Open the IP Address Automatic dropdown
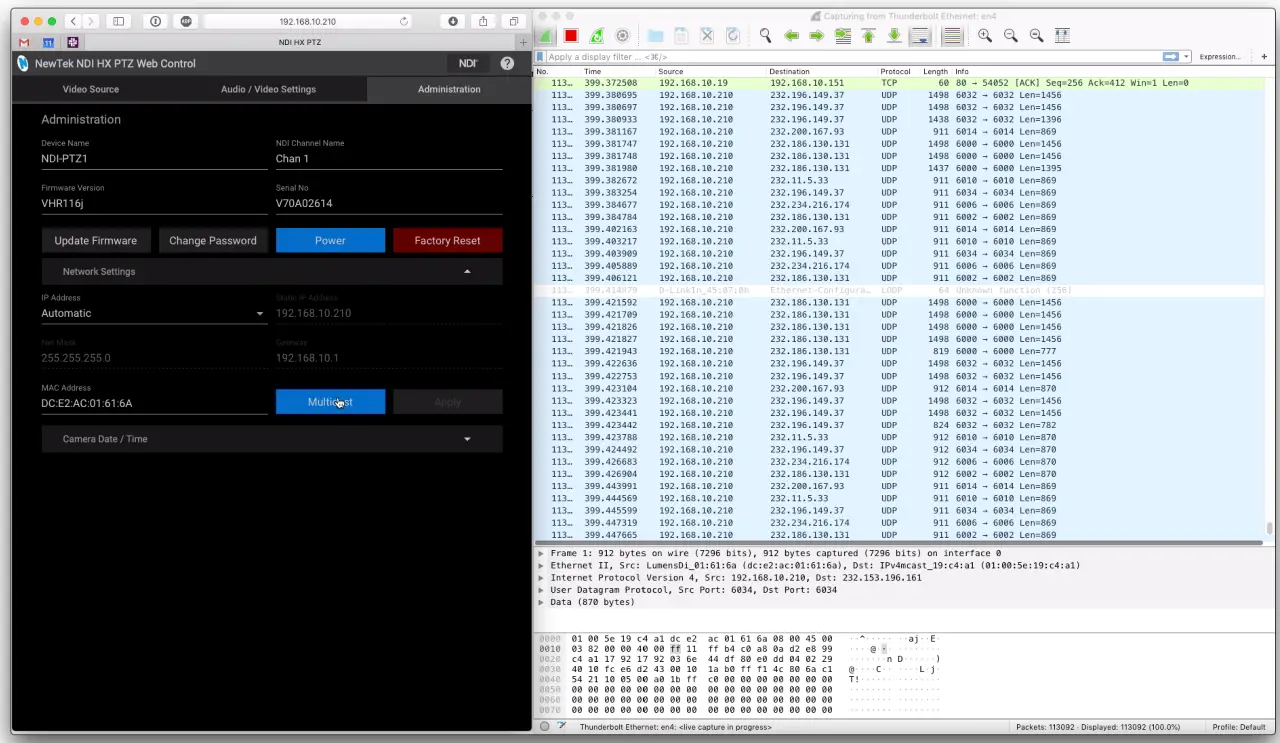The height and width of the screenshot is (743, 1280). pyautogui.click(x=153, y=314)
